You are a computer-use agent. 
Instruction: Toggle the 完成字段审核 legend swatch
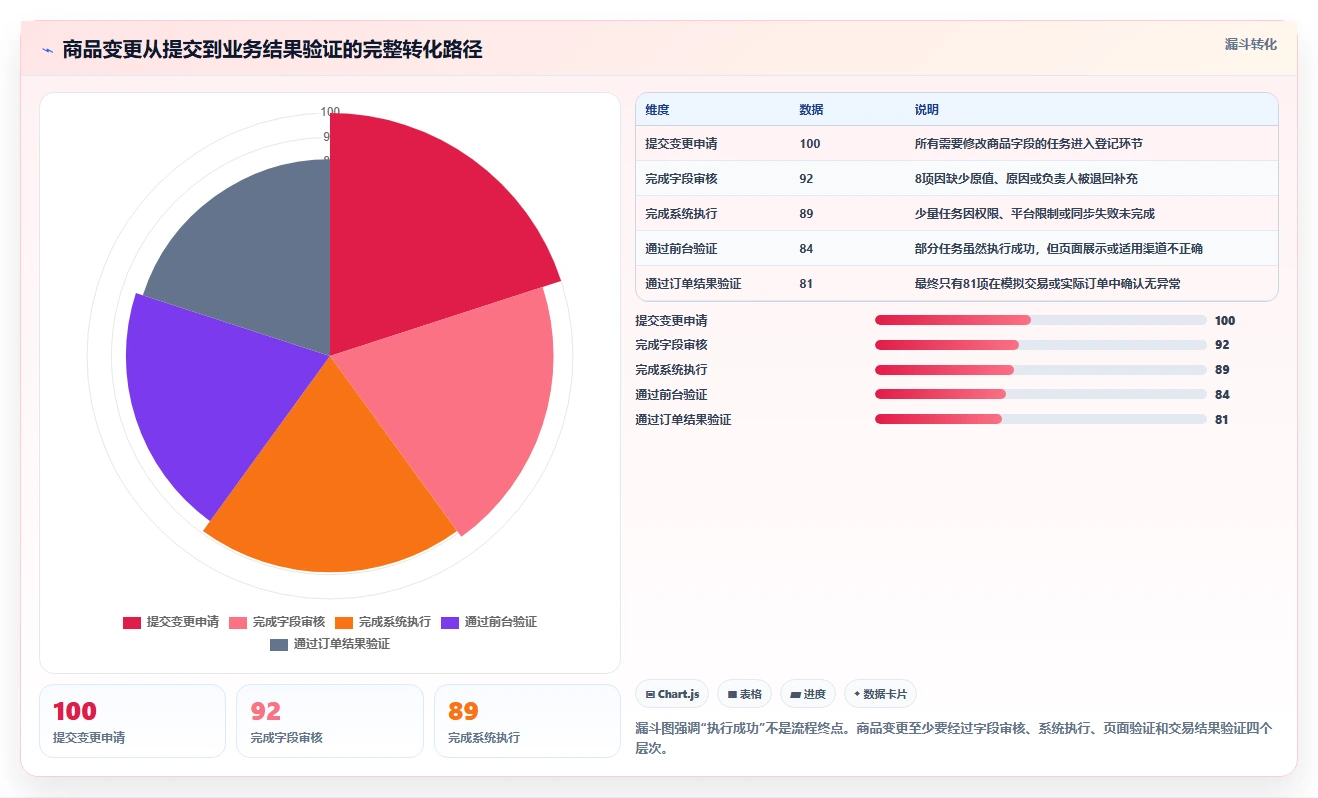click(x=238, y=622)
